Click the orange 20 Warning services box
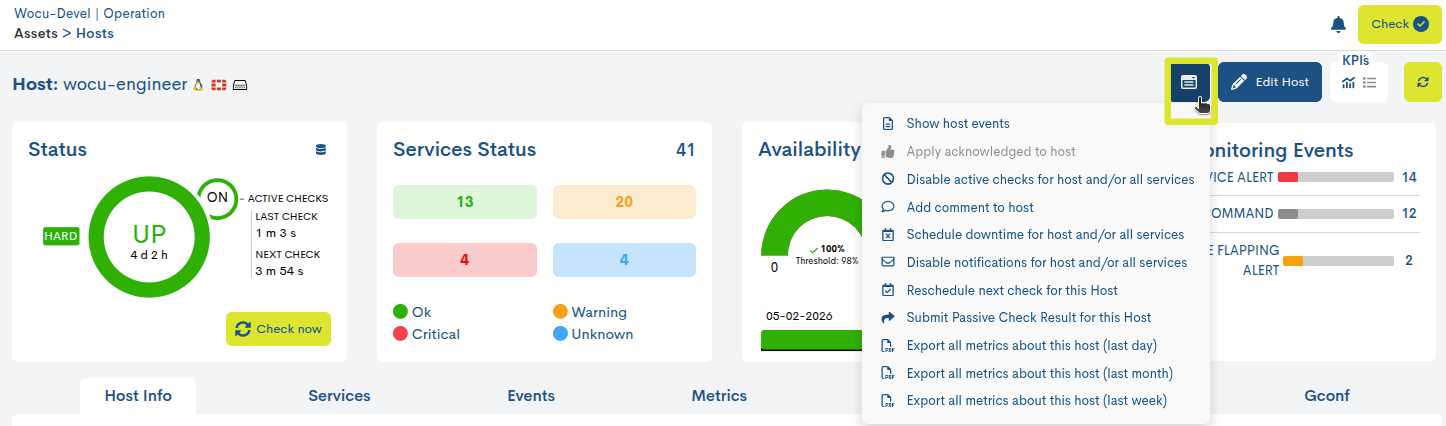The image size is (1446, 426). (624, 202)
